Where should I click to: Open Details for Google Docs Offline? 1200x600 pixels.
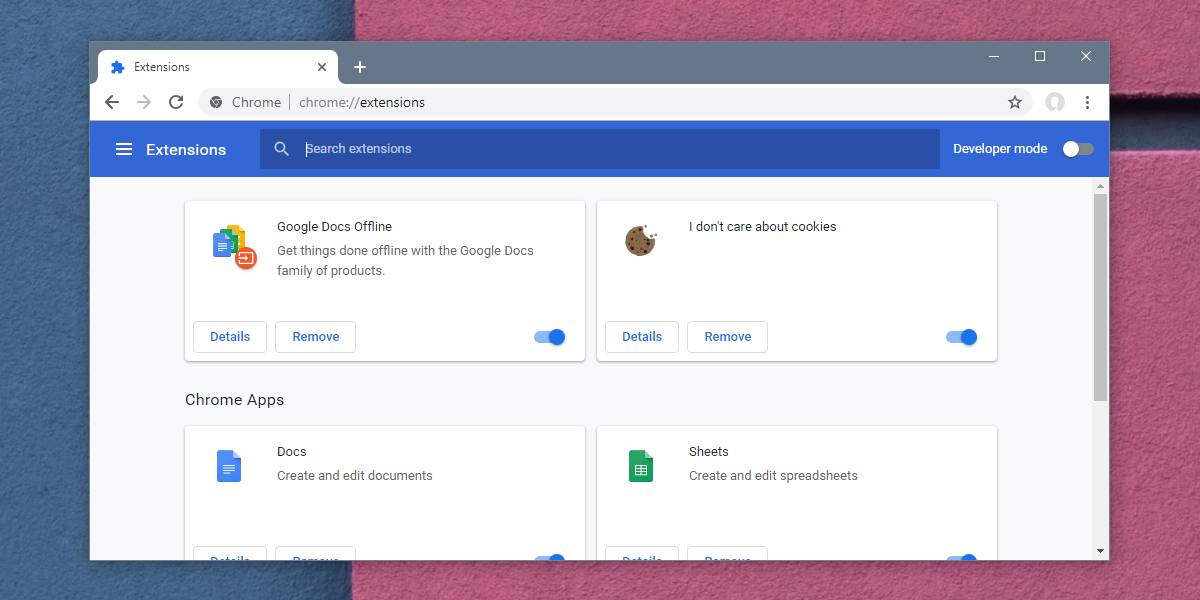pos(229,337)
